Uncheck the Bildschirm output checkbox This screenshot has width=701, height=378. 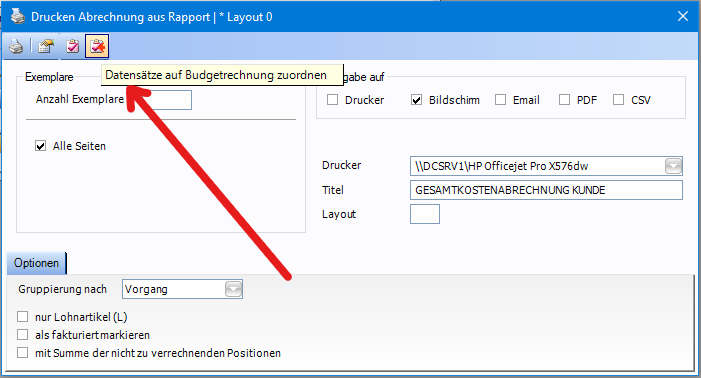416,100
